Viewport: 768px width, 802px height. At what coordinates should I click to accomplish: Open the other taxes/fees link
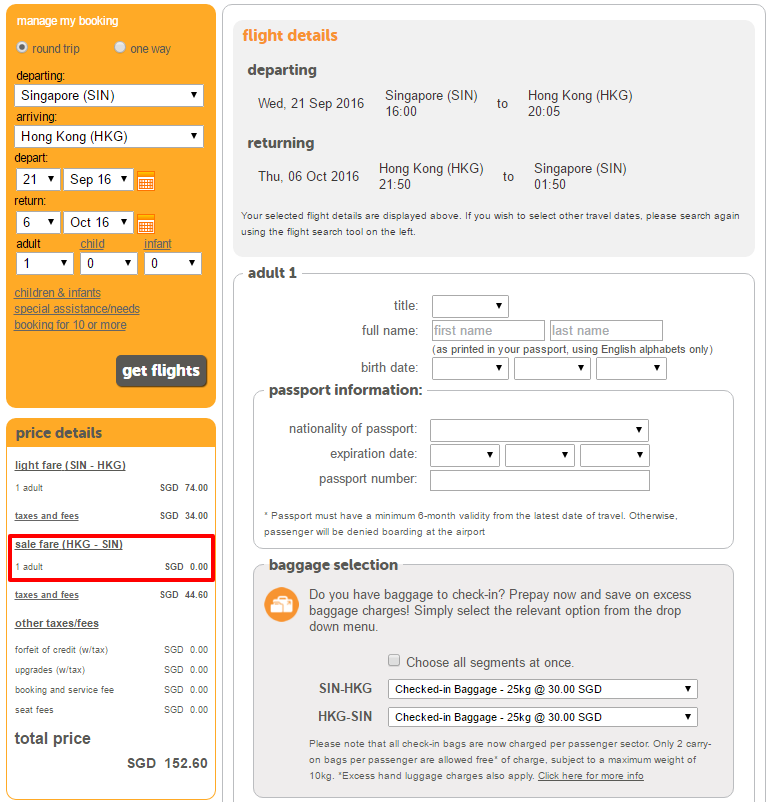click(57, 623)
